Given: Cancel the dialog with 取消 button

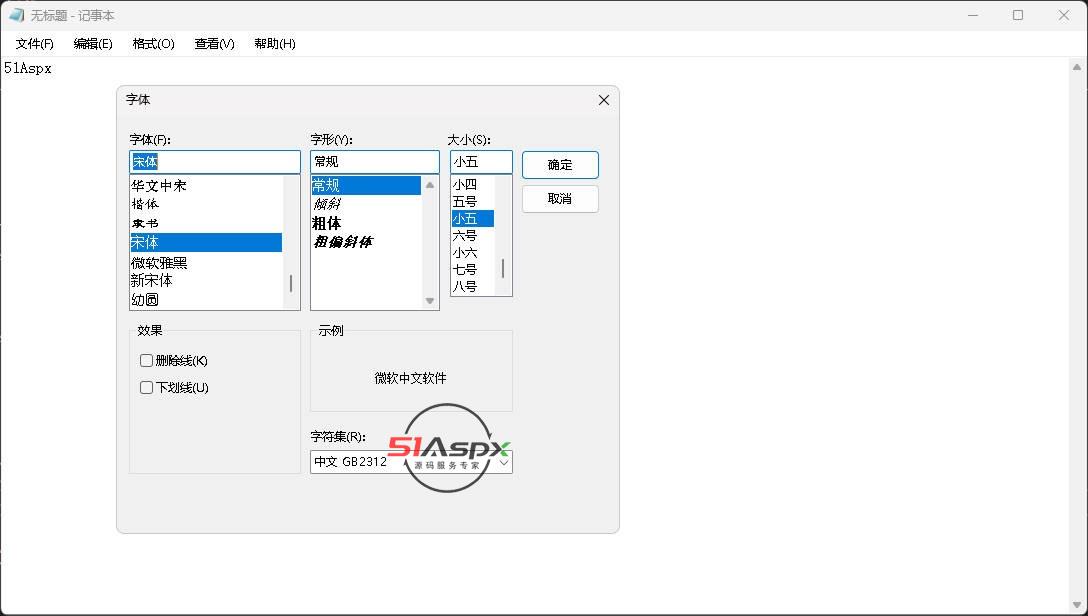Looking at the screenshot, I should coord(560,199).
